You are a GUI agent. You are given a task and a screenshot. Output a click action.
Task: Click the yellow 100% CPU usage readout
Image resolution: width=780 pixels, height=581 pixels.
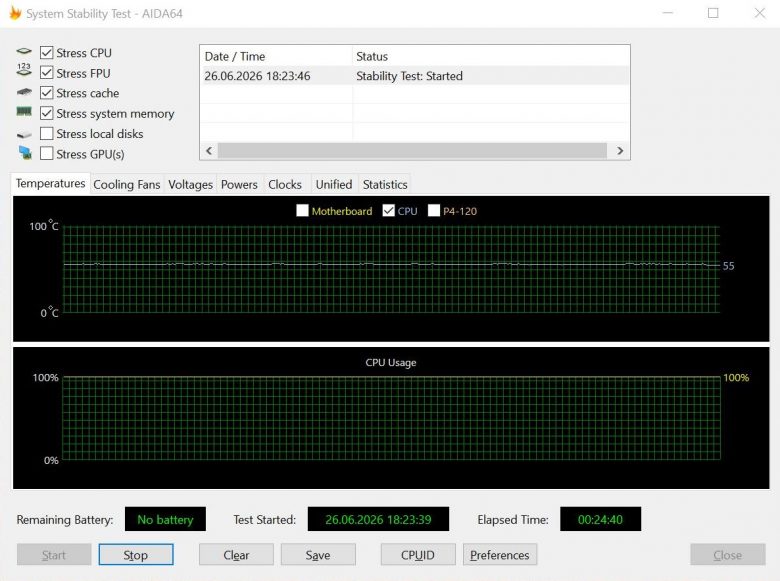coord(736,378)
